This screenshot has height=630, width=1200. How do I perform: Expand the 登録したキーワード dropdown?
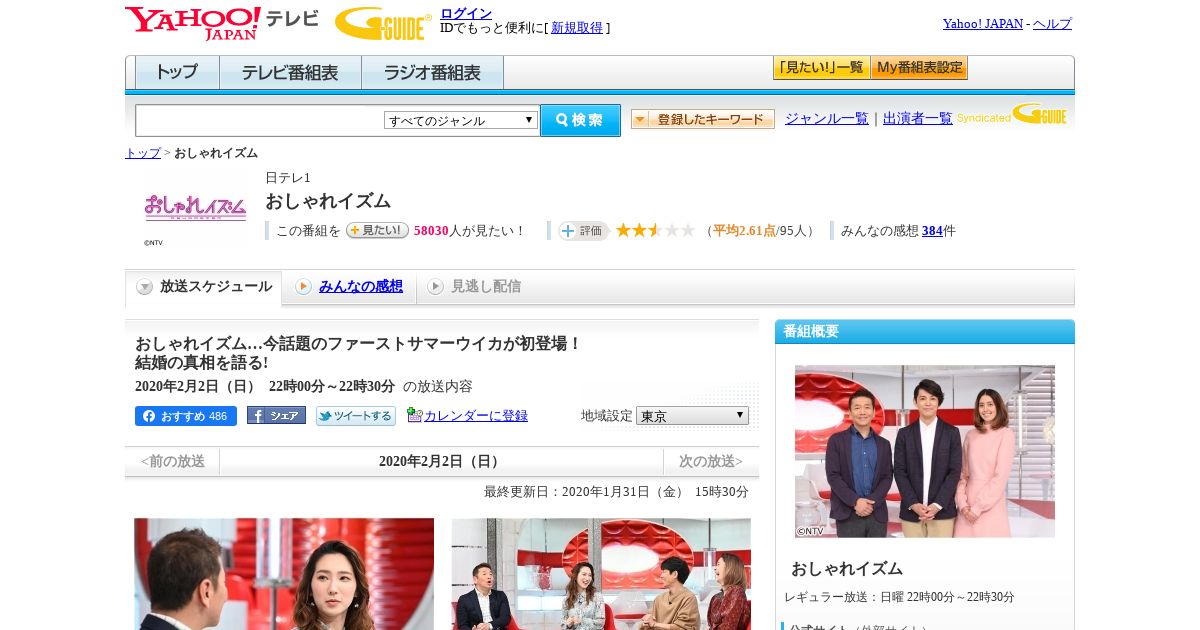(x=702, y=119)
